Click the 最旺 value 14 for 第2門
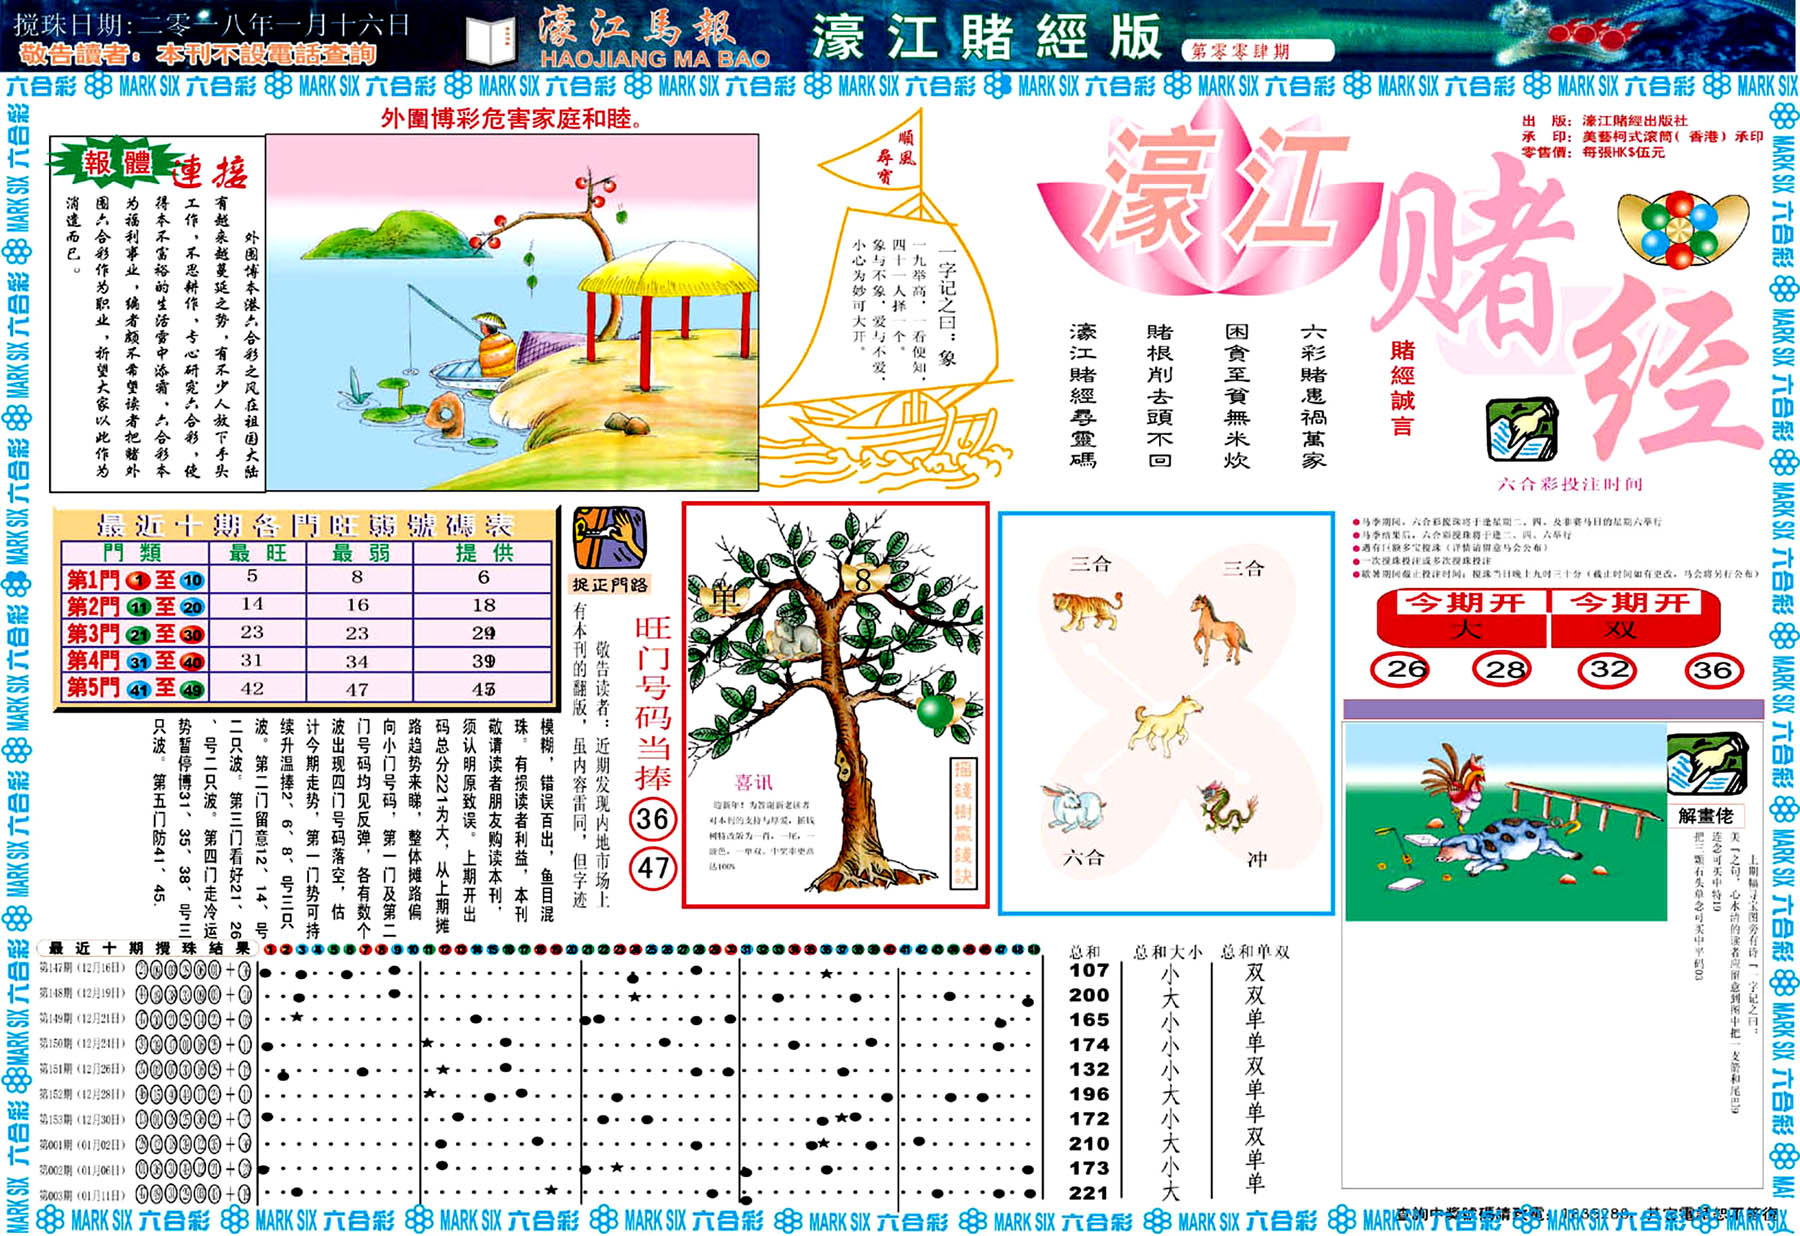The width and height of the screenshot is (1800, 1236). pos(252,604)
